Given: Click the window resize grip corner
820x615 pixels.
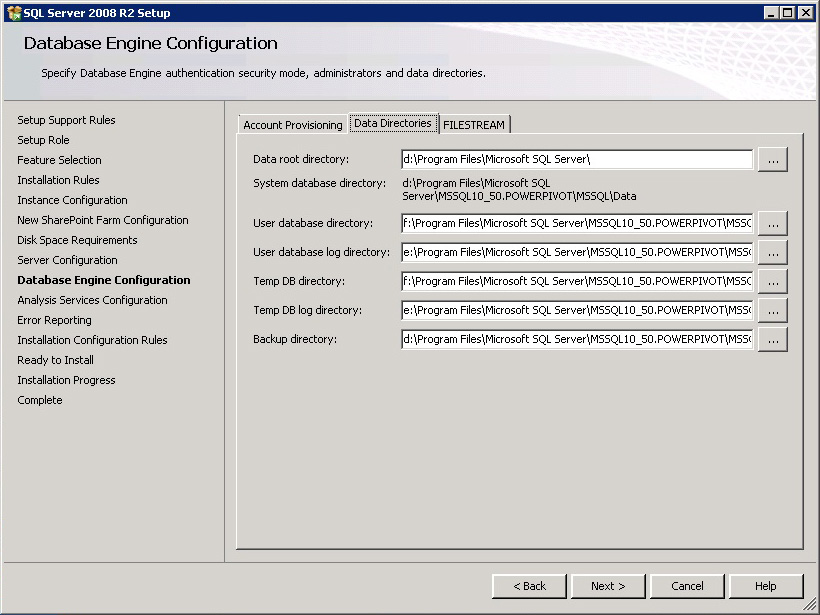Looking at the screenshot, I should click(x=809, y=604).
